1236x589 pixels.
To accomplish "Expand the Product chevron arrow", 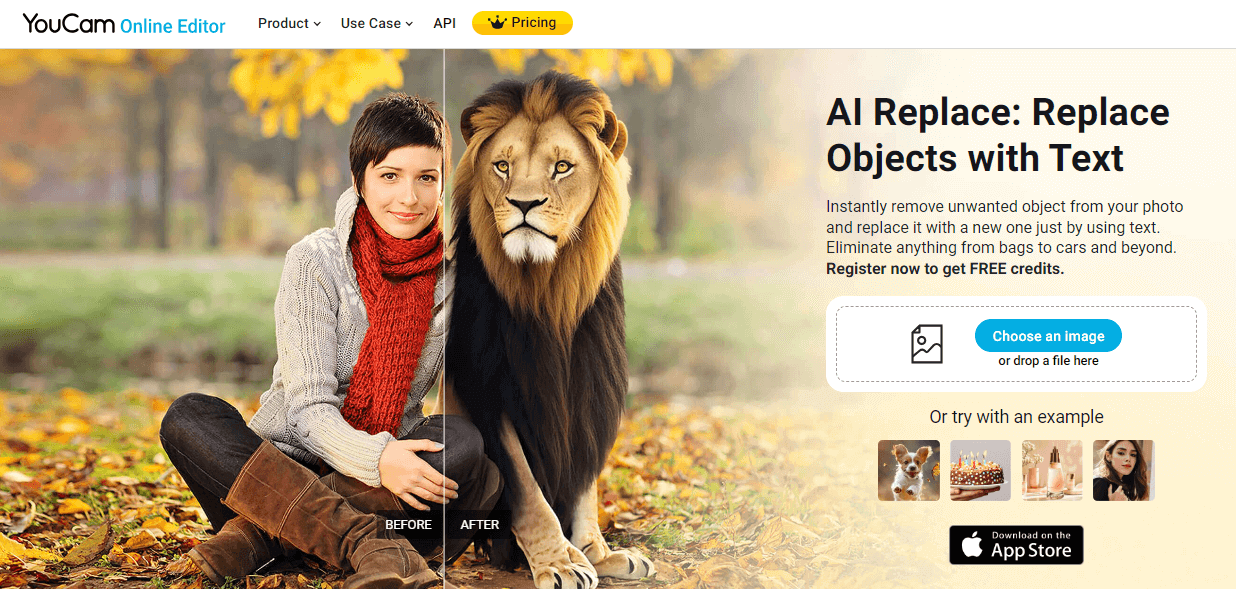I will (x=317, y=24).
